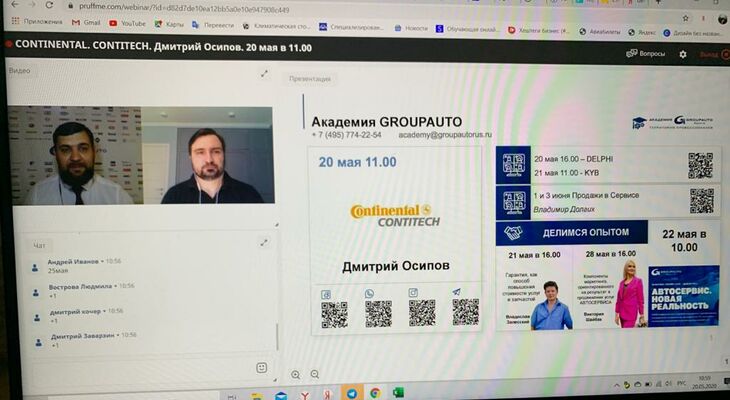
Task: Click дмитрий кочер's avatar in chat
Action: pos(38,318)
